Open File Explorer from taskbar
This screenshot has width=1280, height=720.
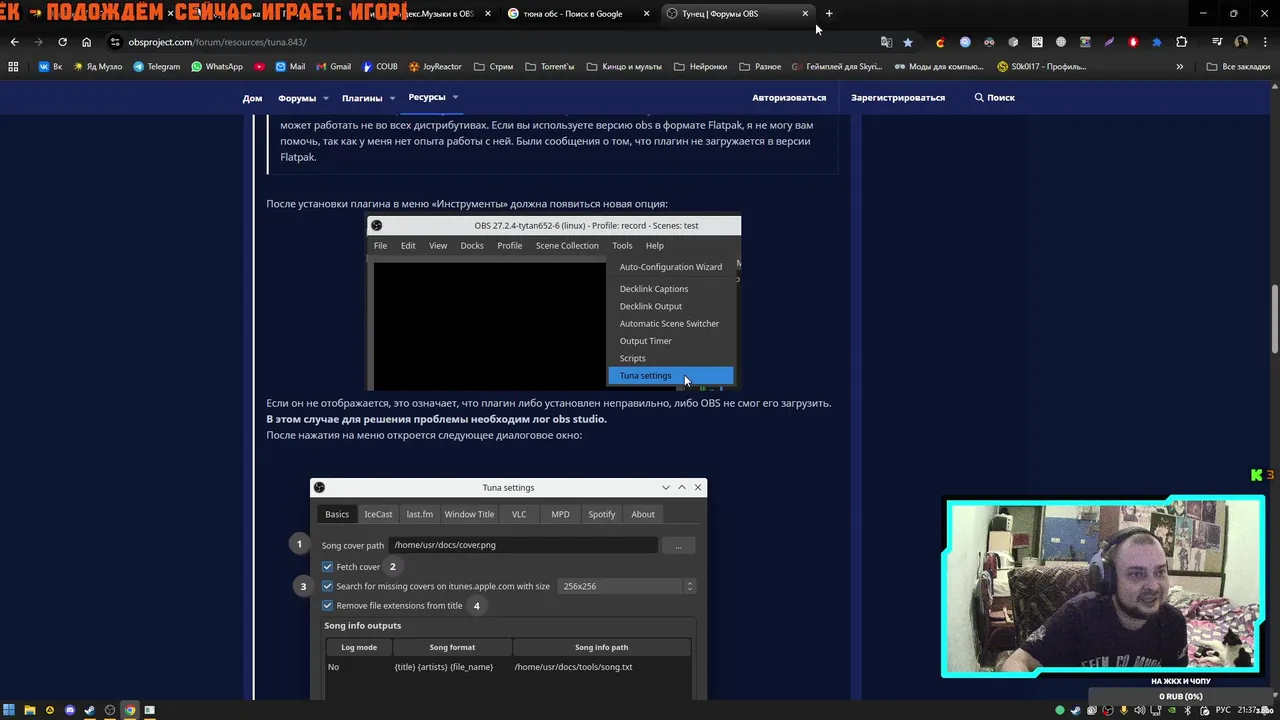29,710
